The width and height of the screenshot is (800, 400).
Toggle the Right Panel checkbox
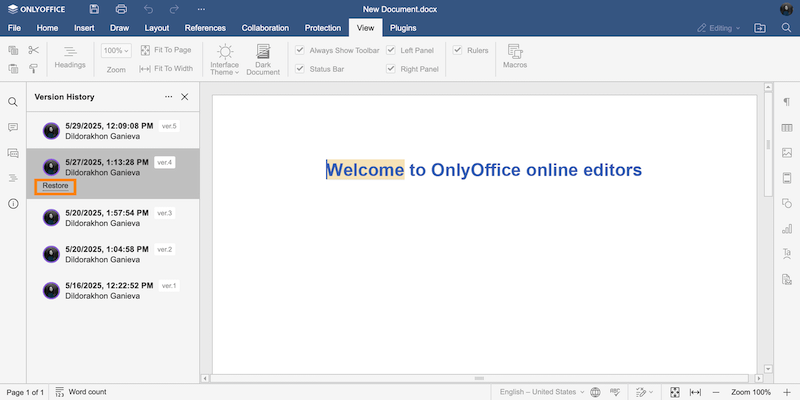coord(391,68)
